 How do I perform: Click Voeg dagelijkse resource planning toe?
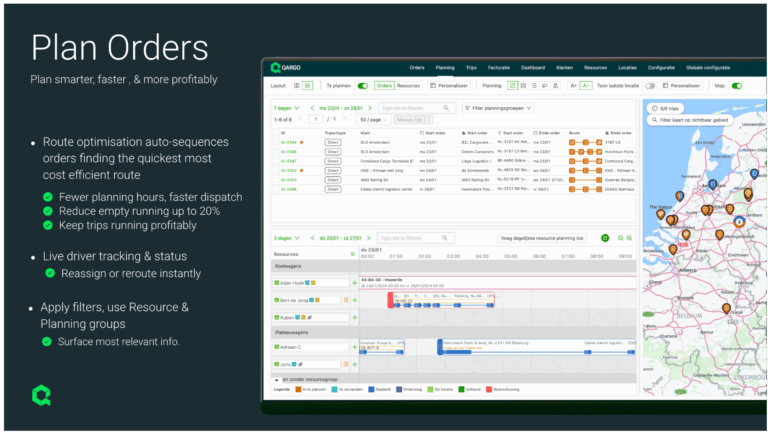click(x=542, y=238)
